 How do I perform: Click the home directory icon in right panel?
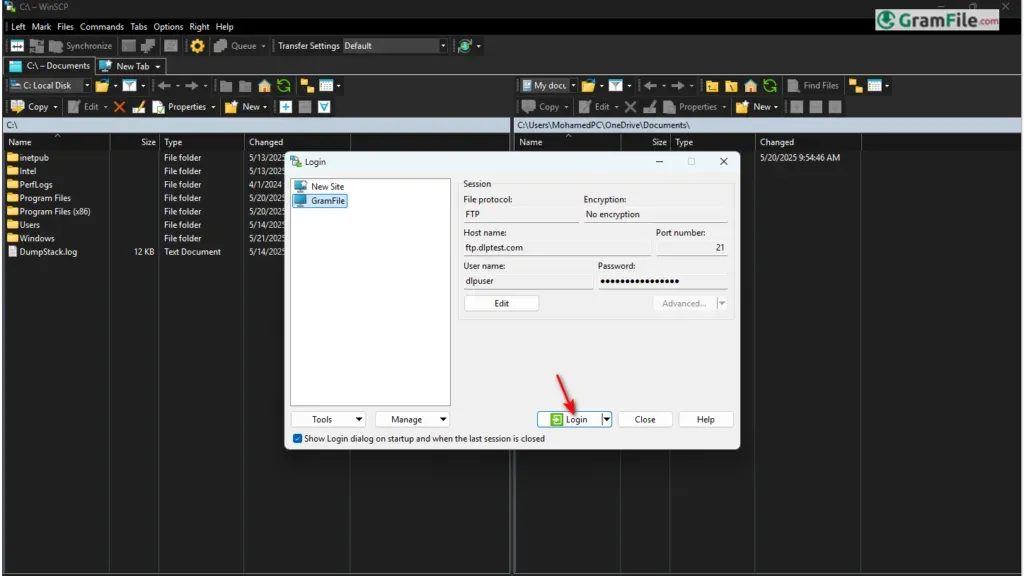tap(750, 86)
